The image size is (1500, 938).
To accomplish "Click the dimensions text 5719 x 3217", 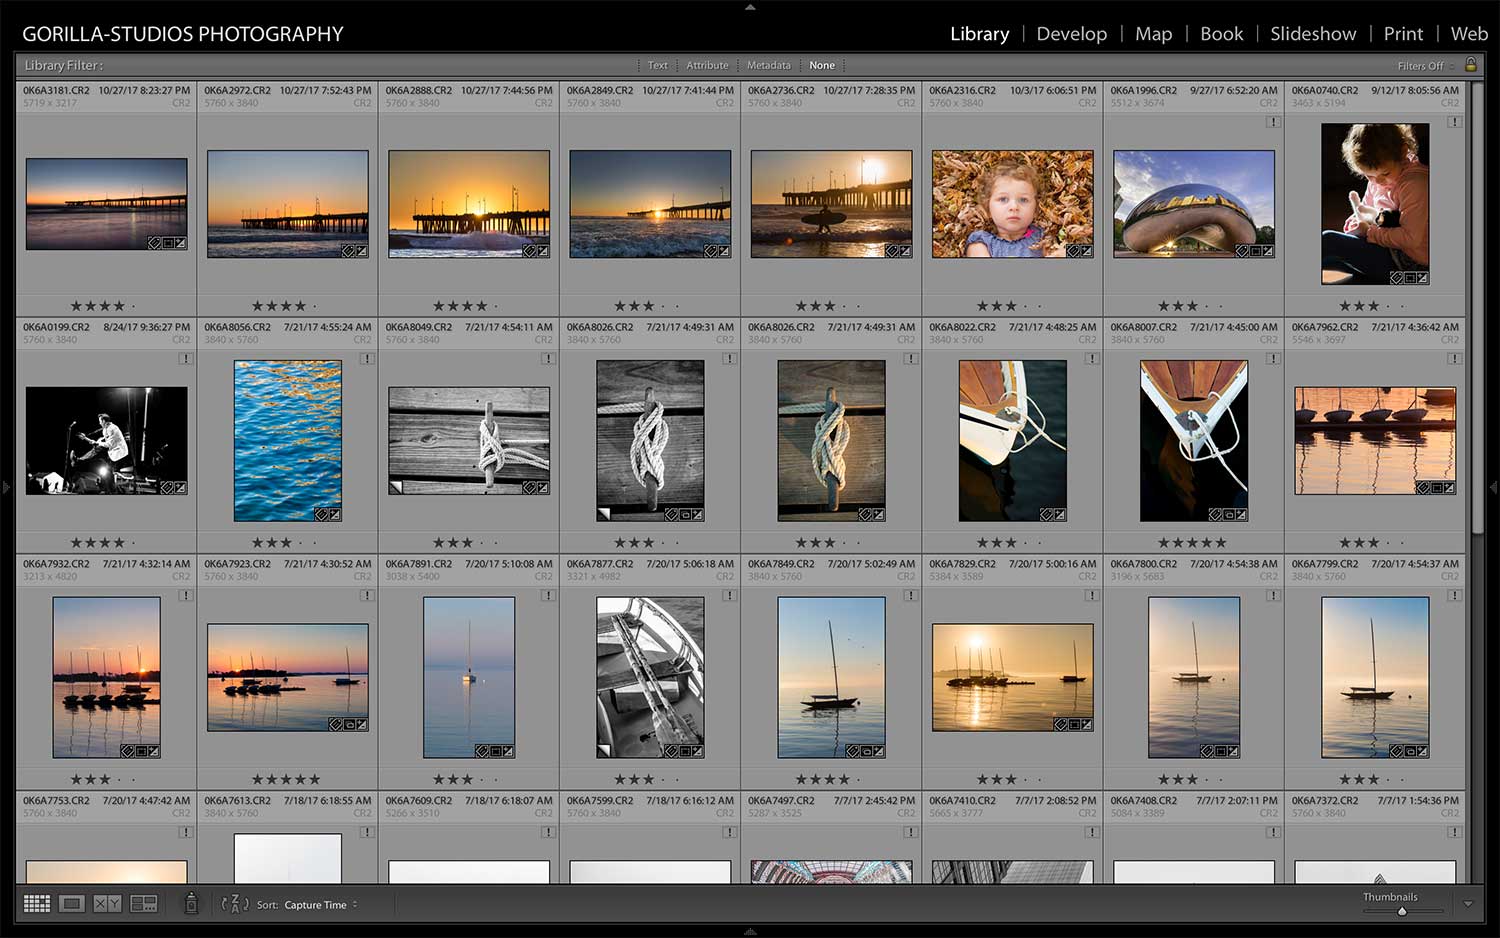I will point(50,103).
